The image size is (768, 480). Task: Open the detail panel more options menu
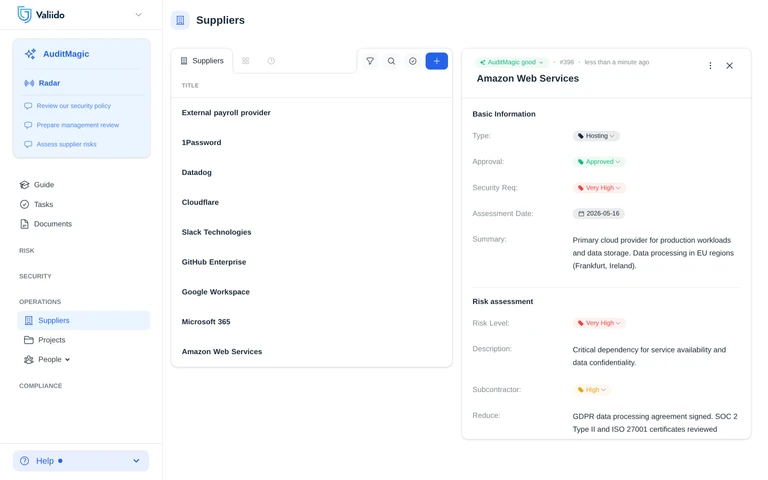coord(710,66)
